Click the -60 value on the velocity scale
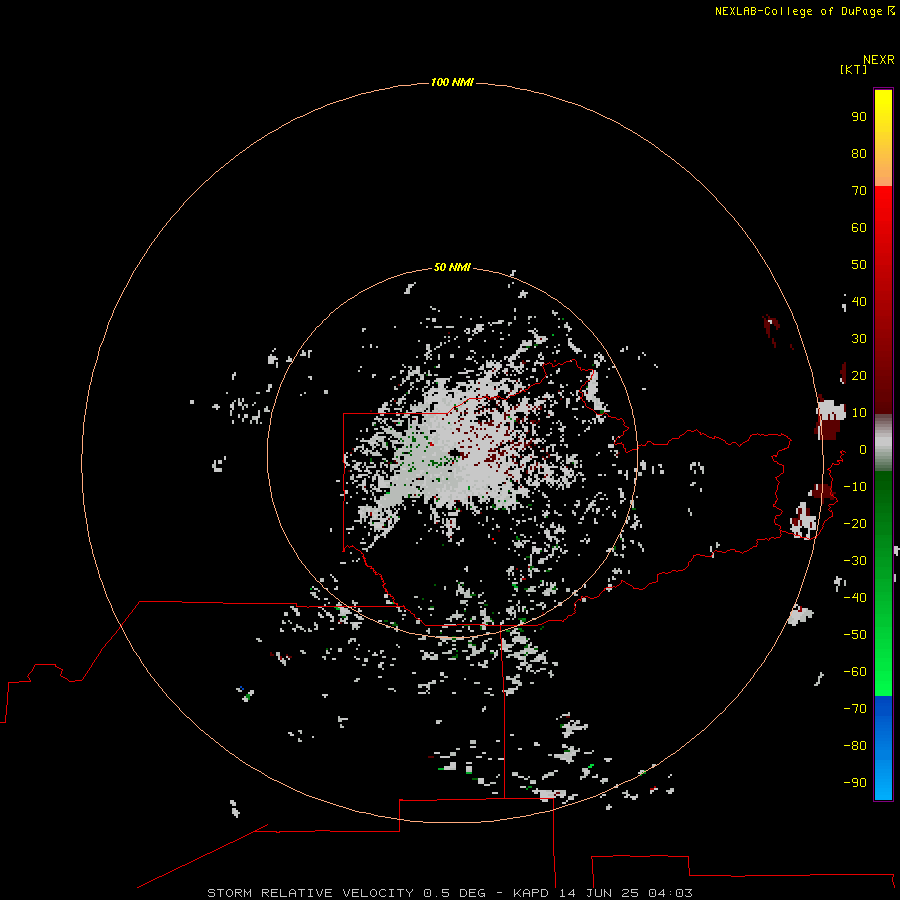900x900 pixels. (x=855, y=672)
